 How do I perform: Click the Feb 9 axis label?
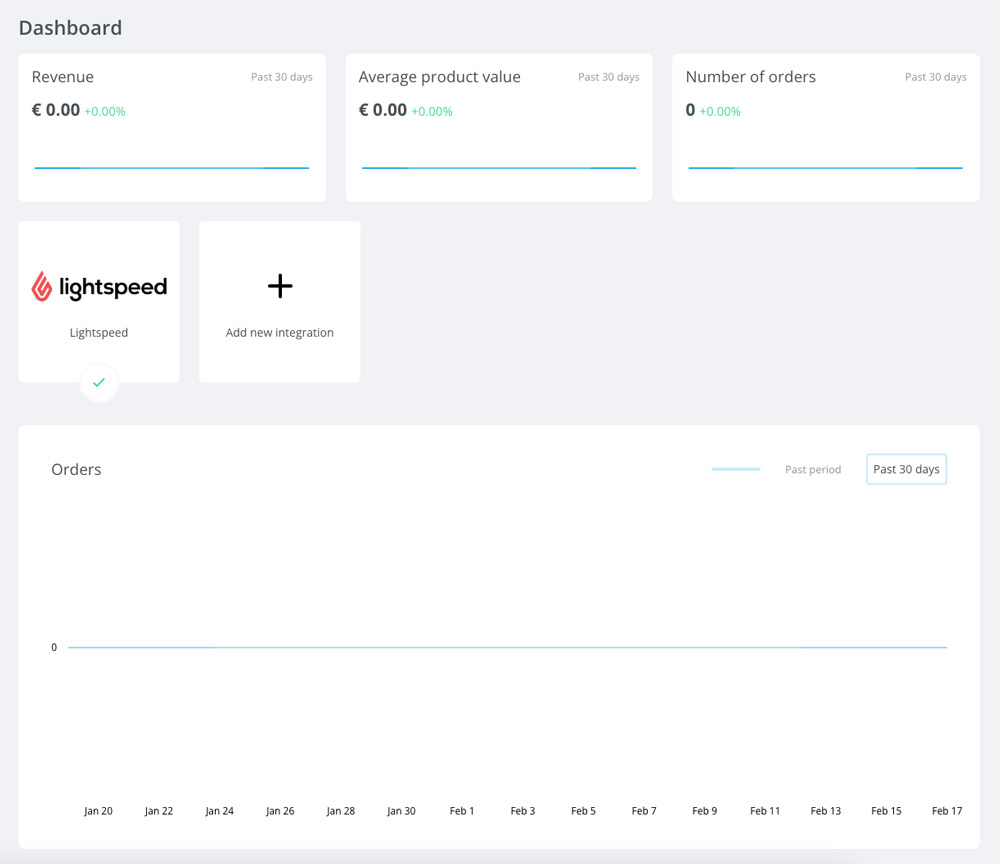coord(705,810)
